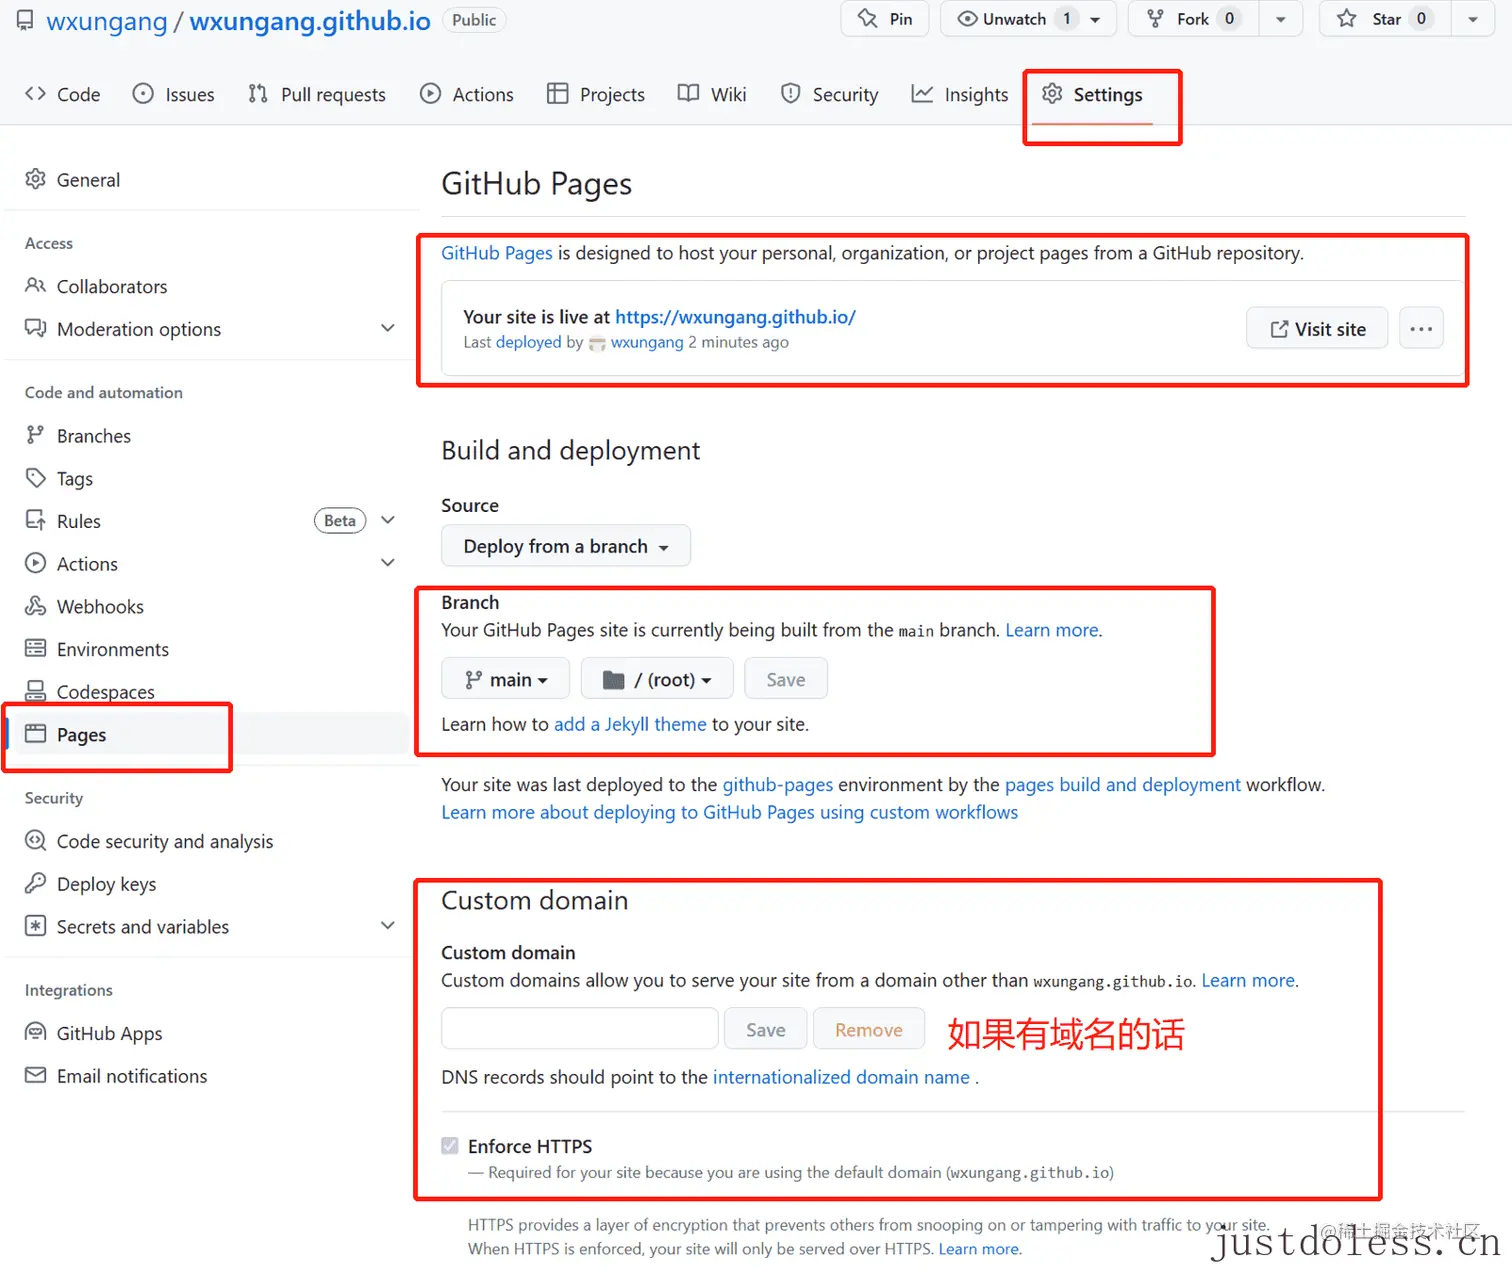The height and width of the screenshot is (1273, 1512).
Task: Click the Visit site button
Action: tap(1317, 329)
